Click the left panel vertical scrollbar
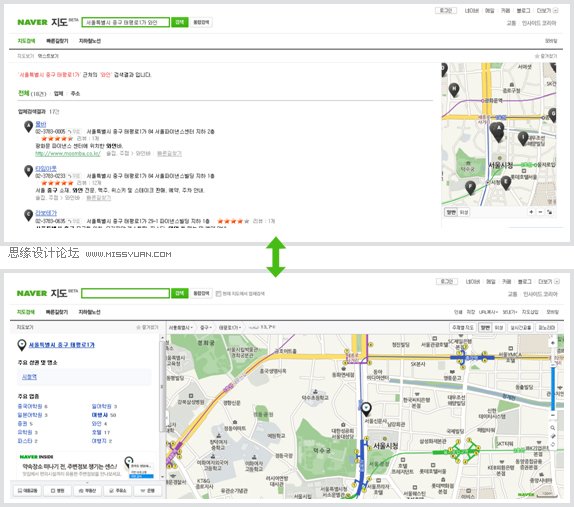The width and height of the screenshot is (574, 507). [162, 386]
